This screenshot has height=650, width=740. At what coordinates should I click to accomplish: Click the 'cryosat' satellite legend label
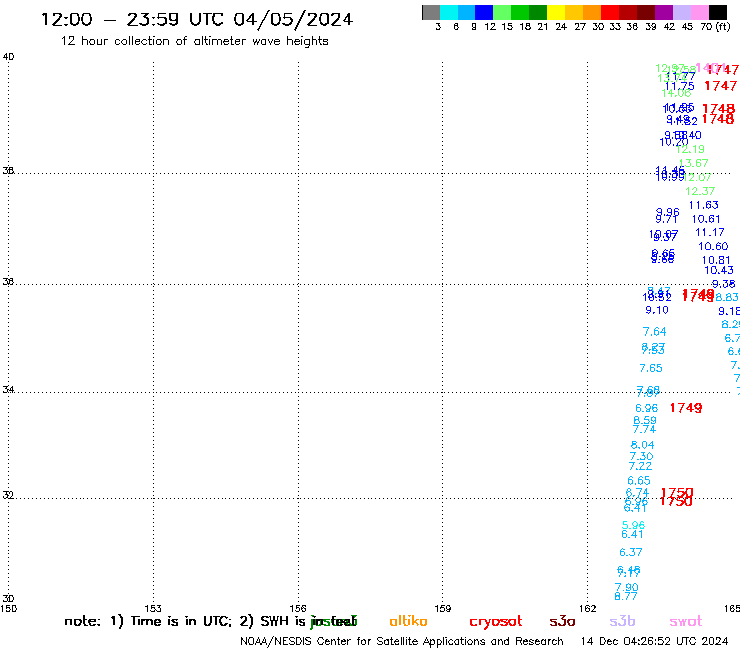496,622
